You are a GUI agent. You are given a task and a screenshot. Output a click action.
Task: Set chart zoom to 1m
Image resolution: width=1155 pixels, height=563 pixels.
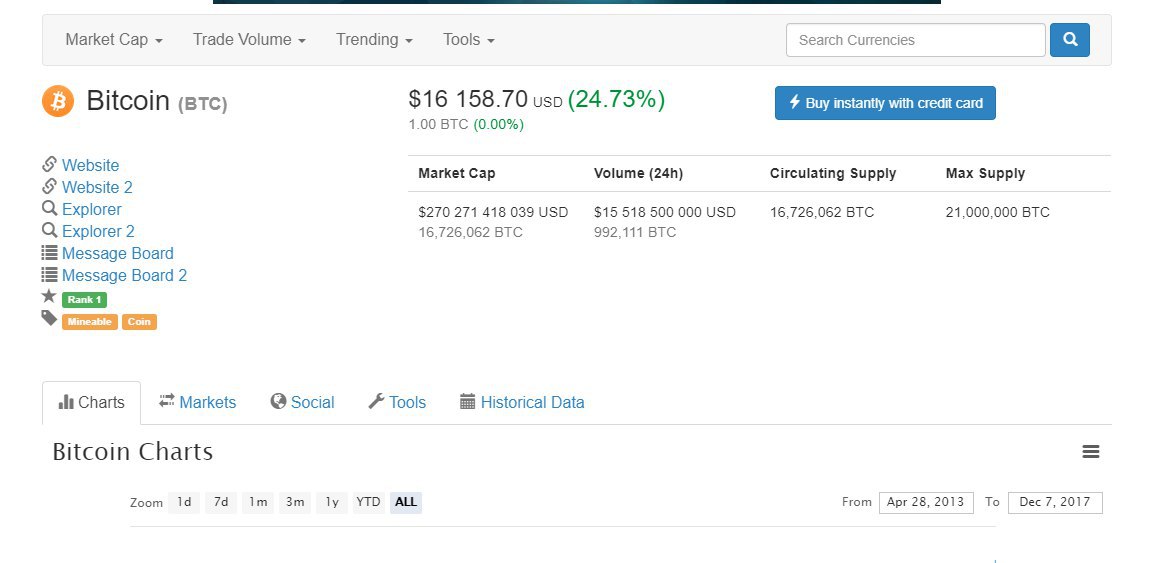click(258, 503)
